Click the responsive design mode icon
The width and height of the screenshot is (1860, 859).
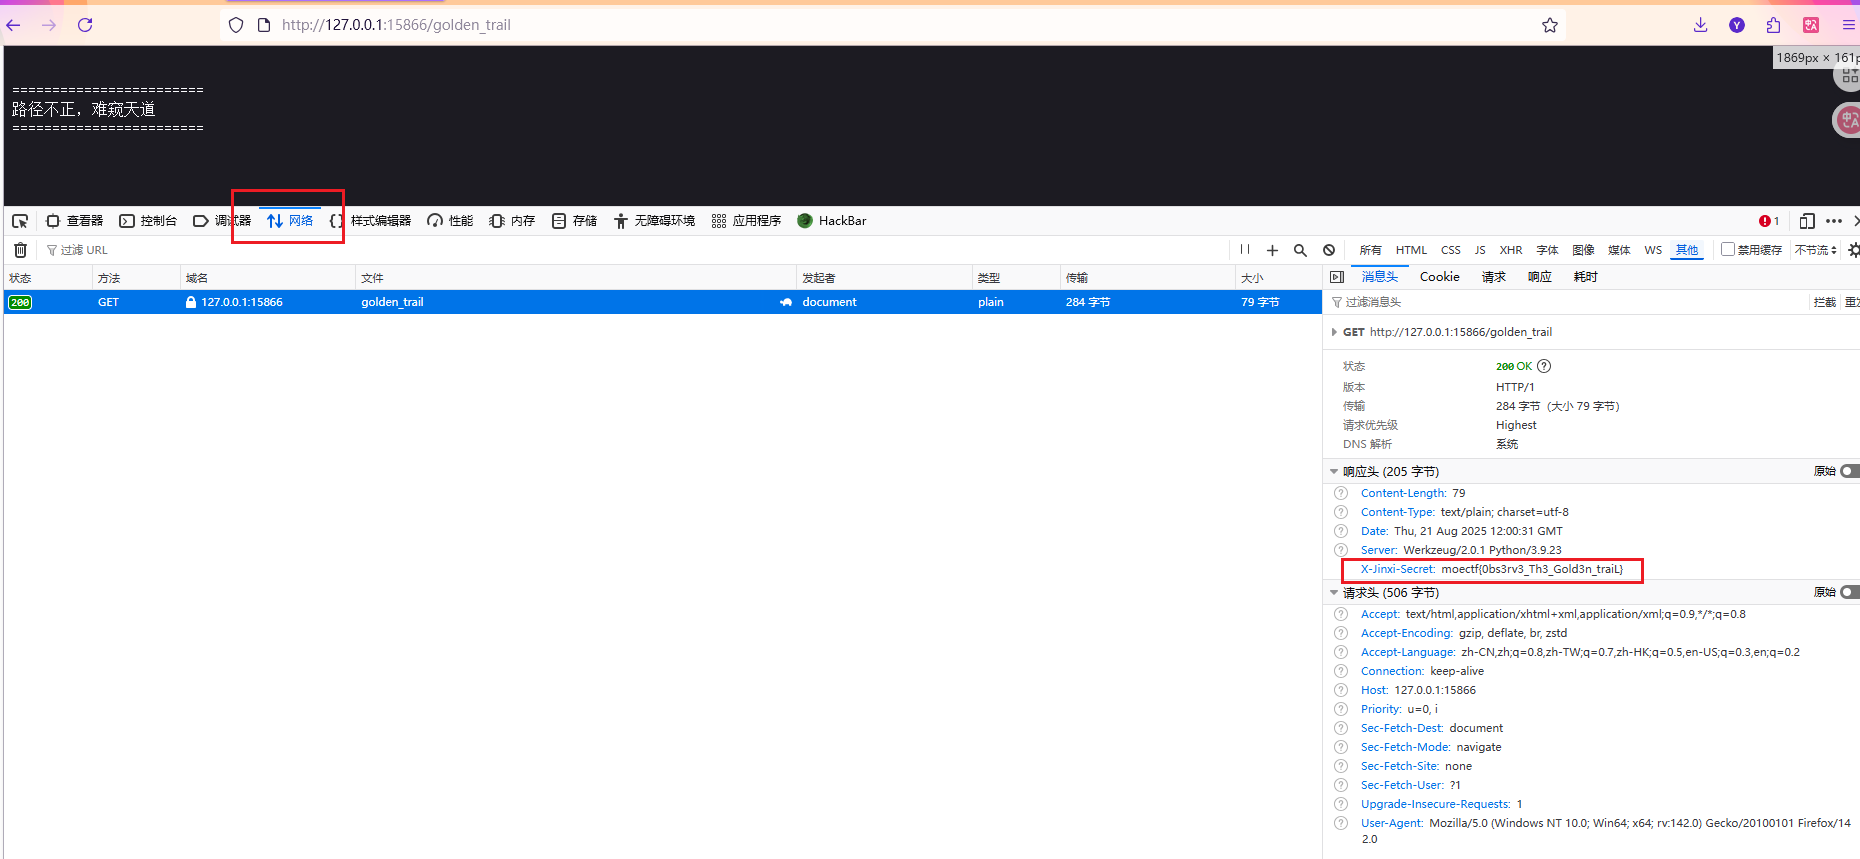[x=1806, y=221]
